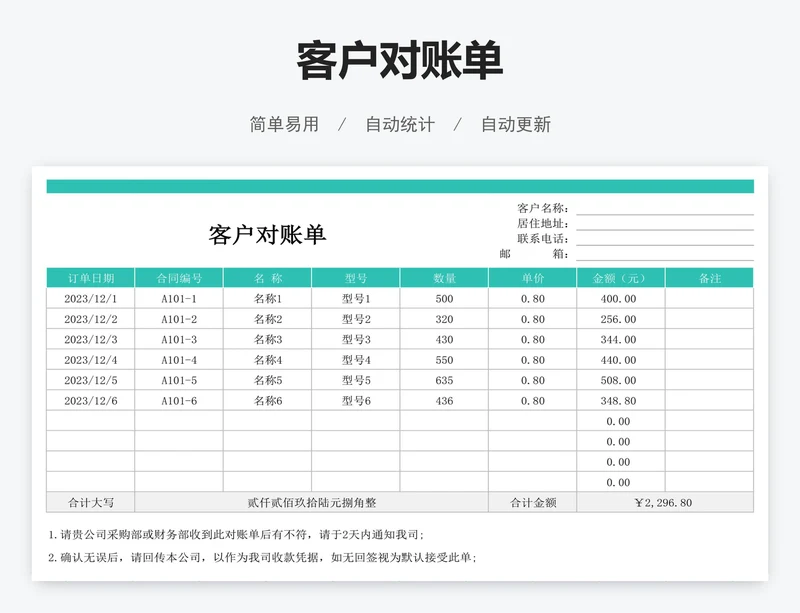The width and height of the screenshot is (800, 613).
Task: Click the 名称6 cell
Action: pyautogui.click(x=267, y=401)
